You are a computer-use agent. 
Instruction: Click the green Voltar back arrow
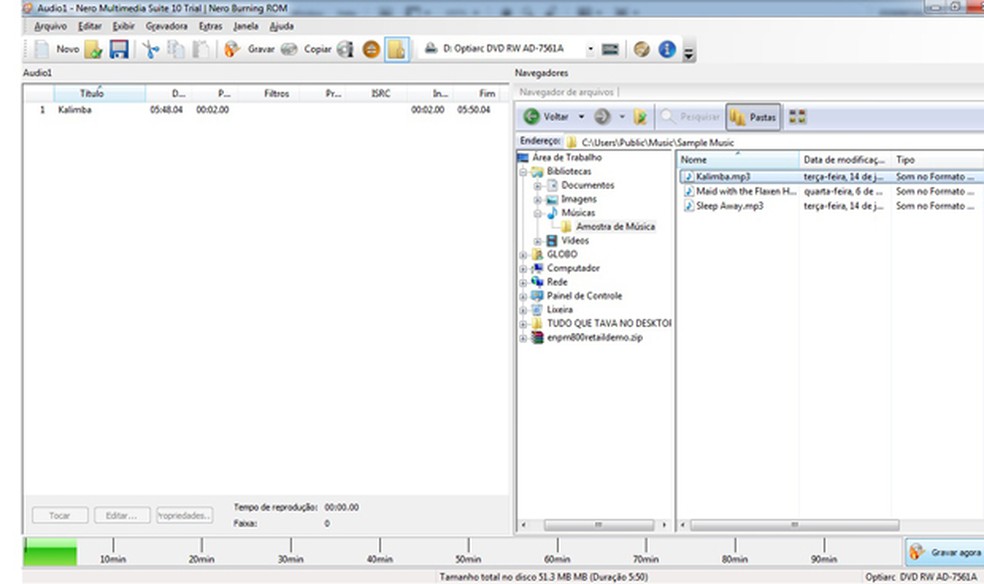pos(532,117)
